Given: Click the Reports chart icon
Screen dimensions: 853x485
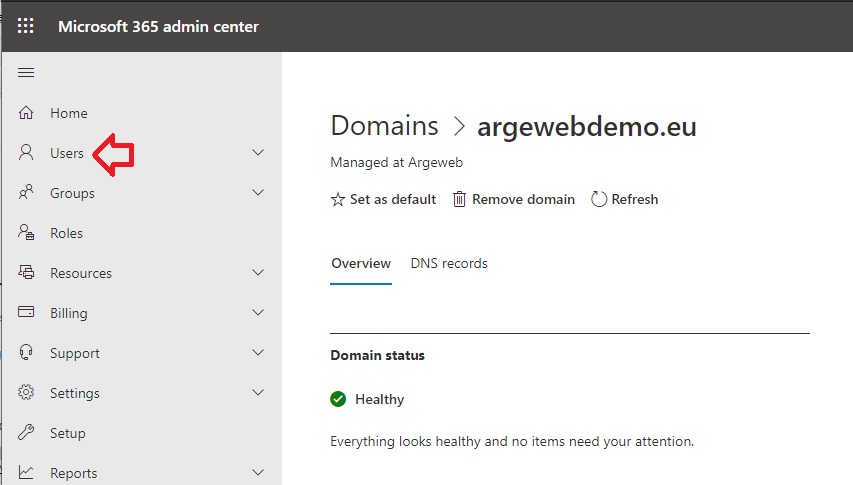Looking at the screenshot, I should [x=26, y=472].
